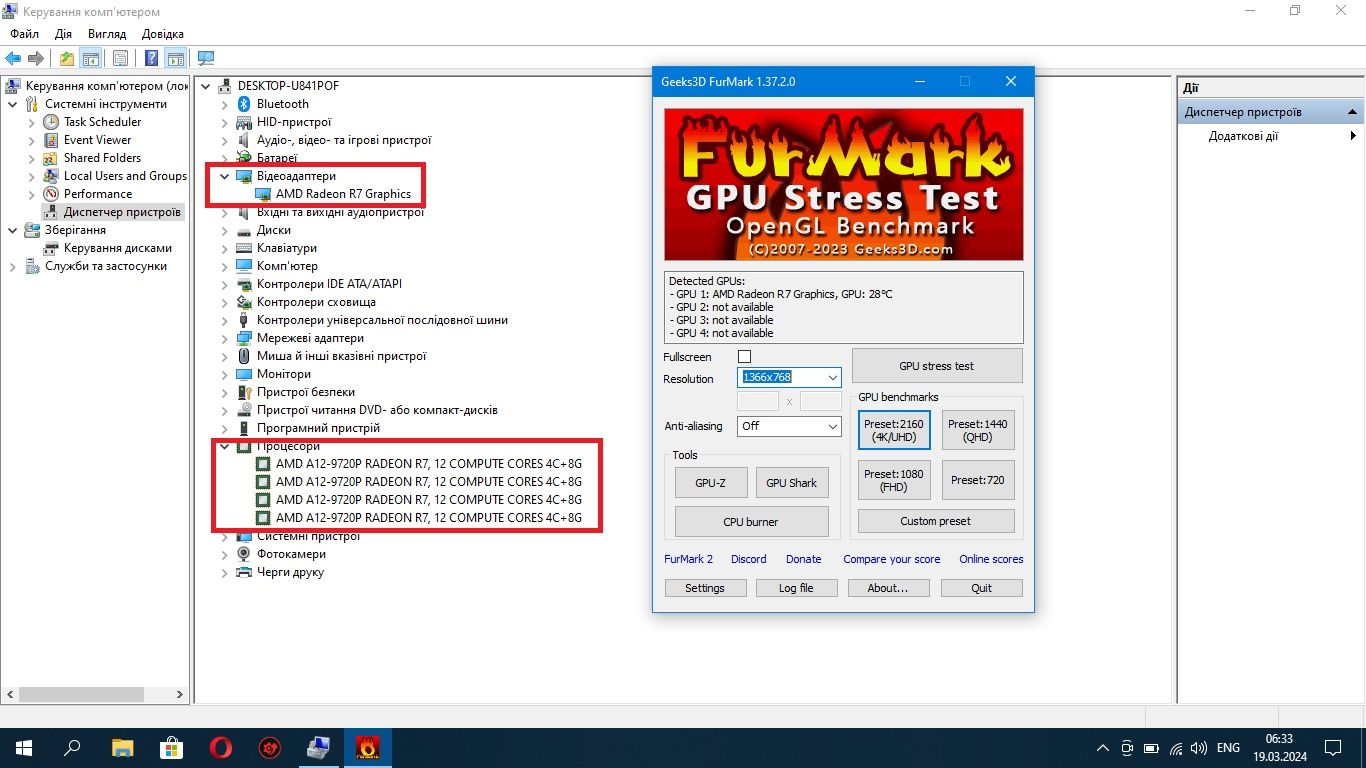The image size is (1366, 768).
Task: Click the Custom preset button
Action: (936, 521)
